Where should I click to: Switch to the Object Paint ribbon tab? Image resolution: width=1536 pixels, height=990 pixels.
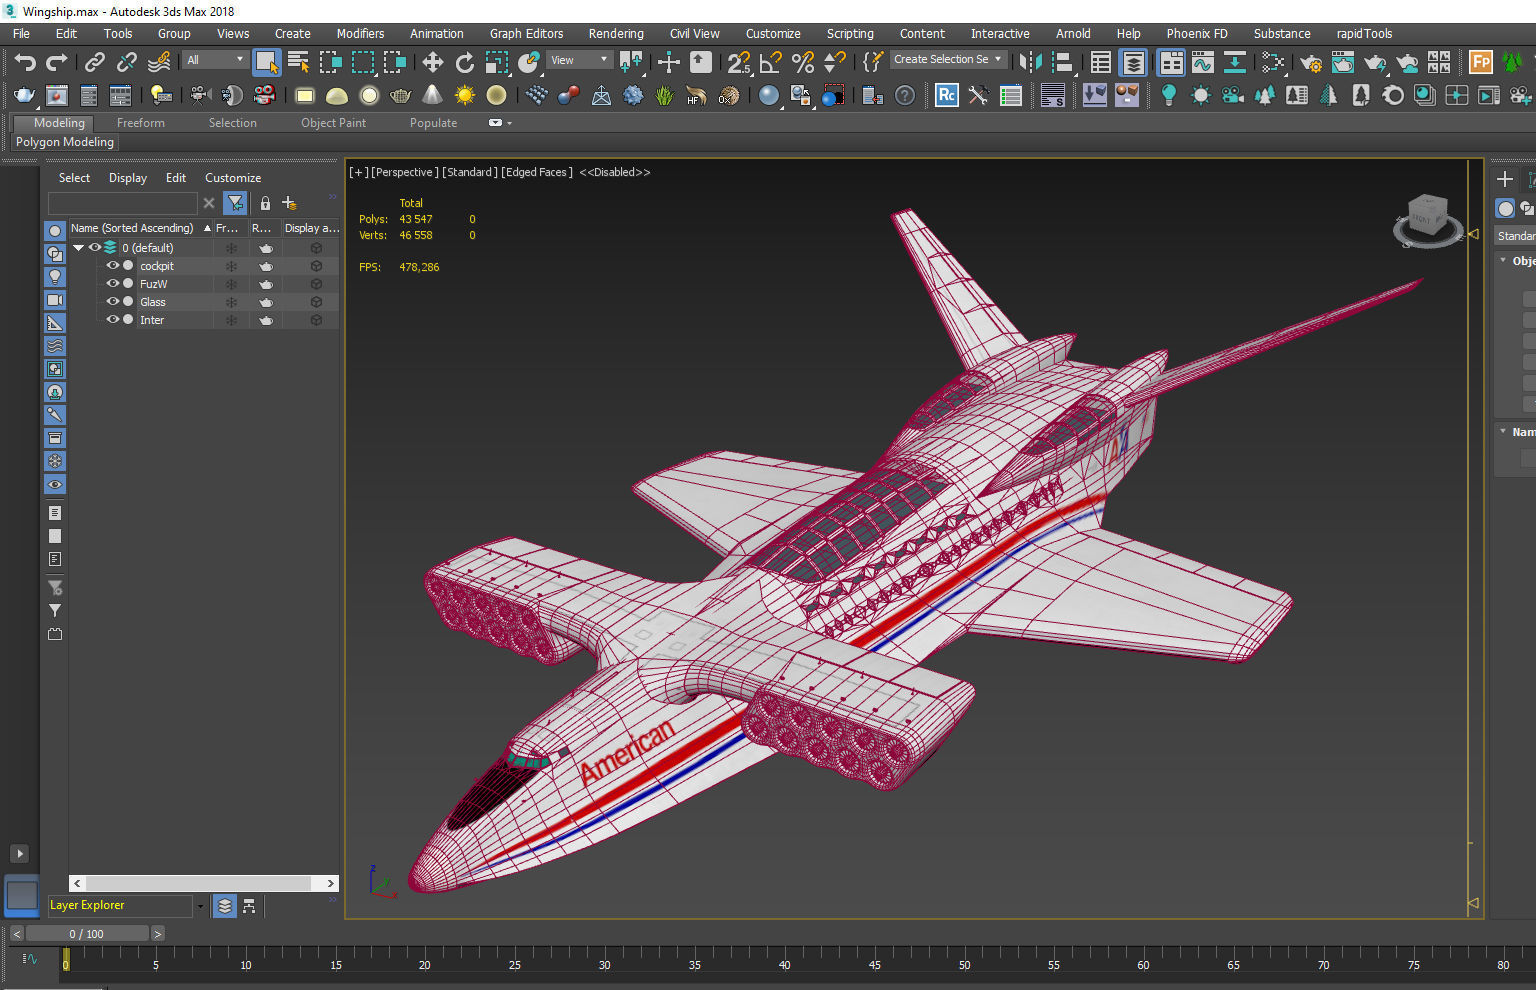click(333, 123)
